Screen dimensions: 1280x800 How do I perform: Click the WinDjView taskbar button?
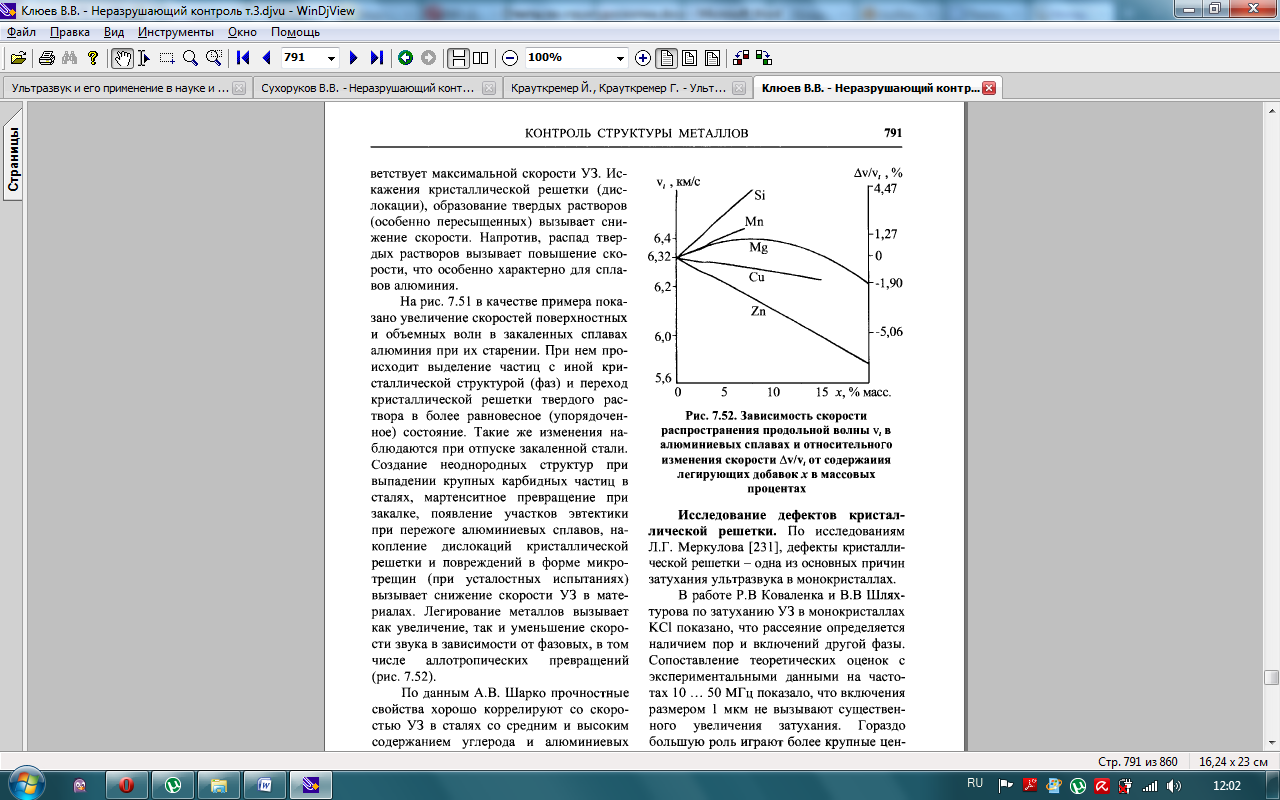click(312, 785)
